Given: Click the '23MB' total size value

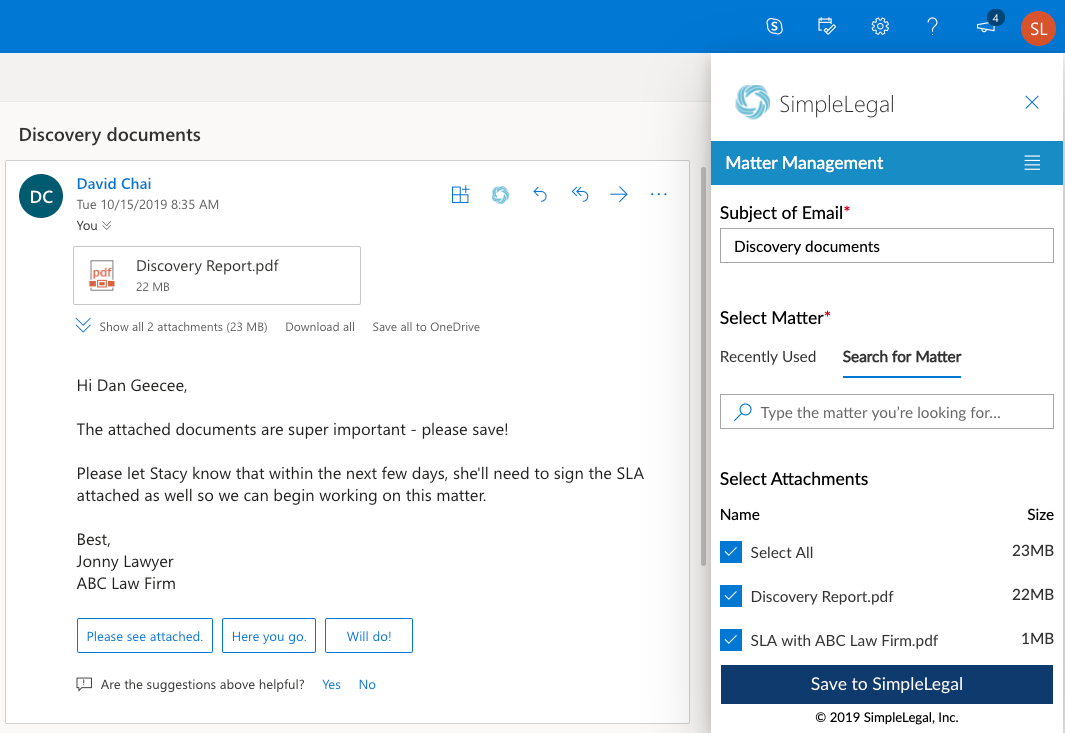Looking at the screenshot, I should pyautogui.click(x=1032, y=550).
